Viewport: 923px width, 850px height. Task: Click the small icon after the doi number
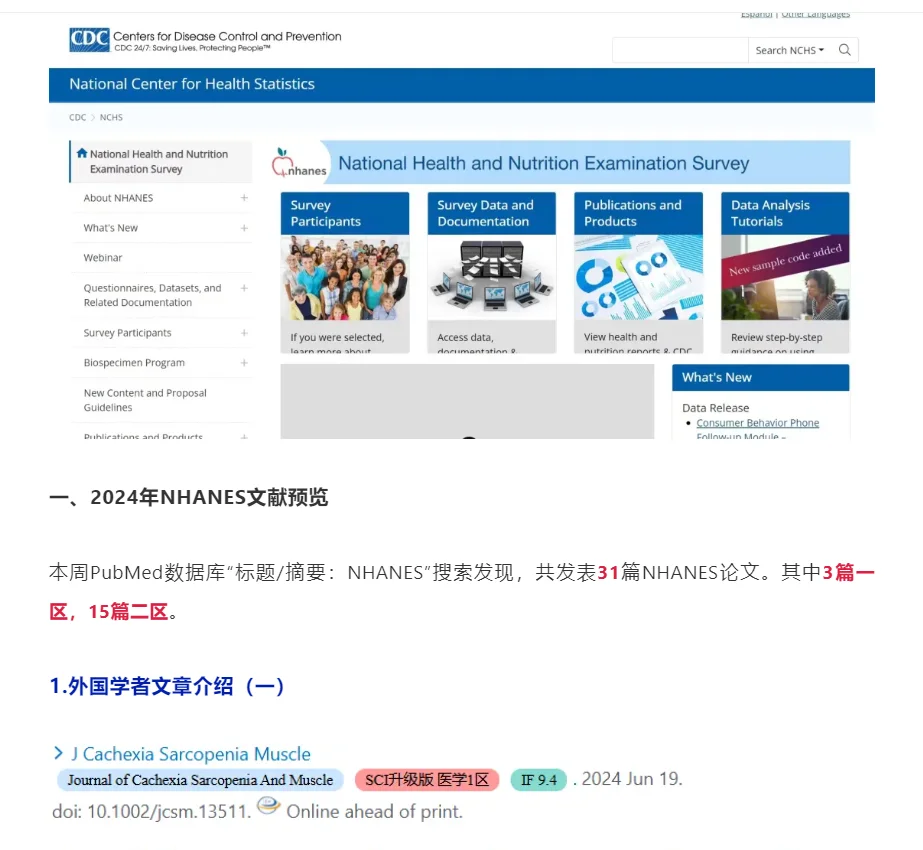tap(268, 805)
